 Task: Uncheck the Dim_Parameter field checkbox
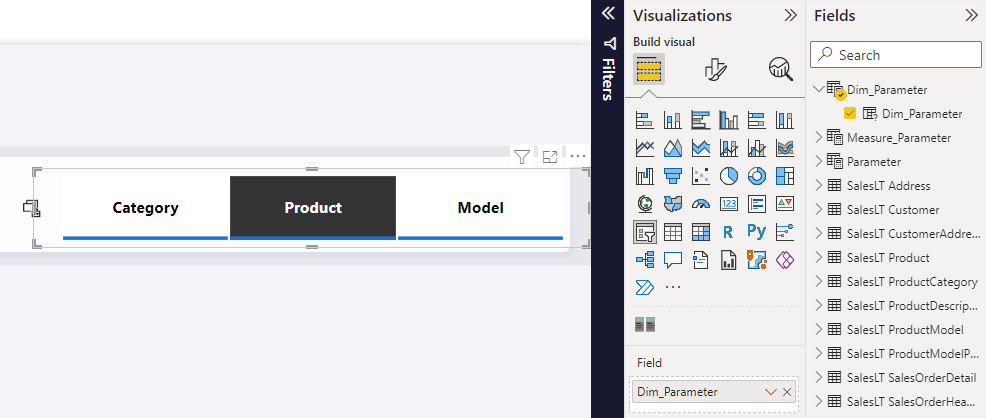pos(850,114)
